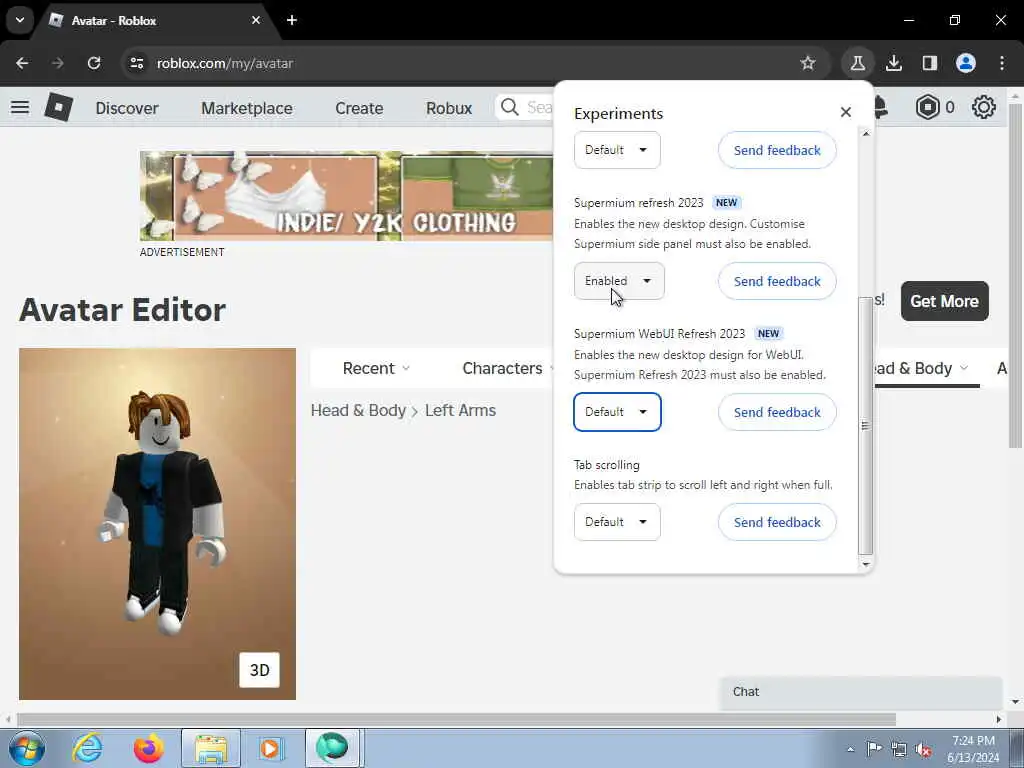The height and width of the screenshot is (768, 1024).
Task: Open the Roblox hamburger navigation menu
Action: pyautogui.click(x=20, y=107)
